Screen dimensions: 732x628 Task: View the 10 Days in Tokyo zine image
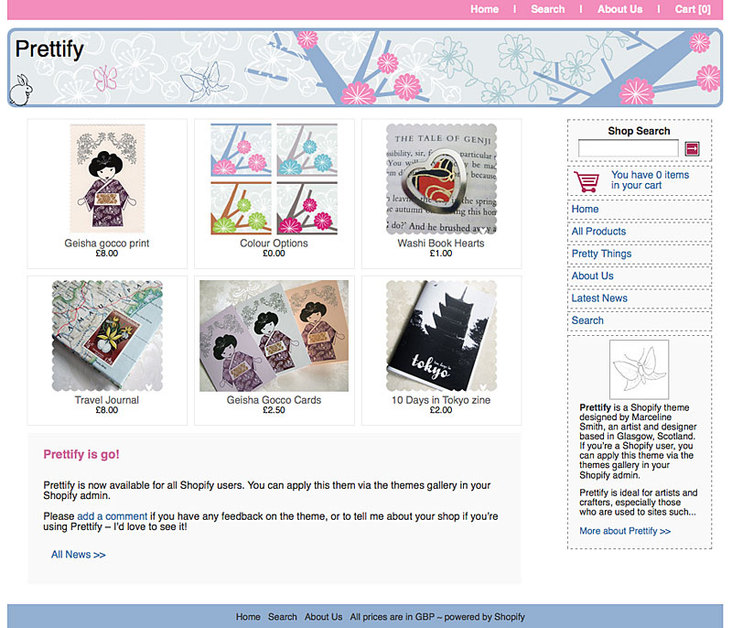tap(441, 336)
